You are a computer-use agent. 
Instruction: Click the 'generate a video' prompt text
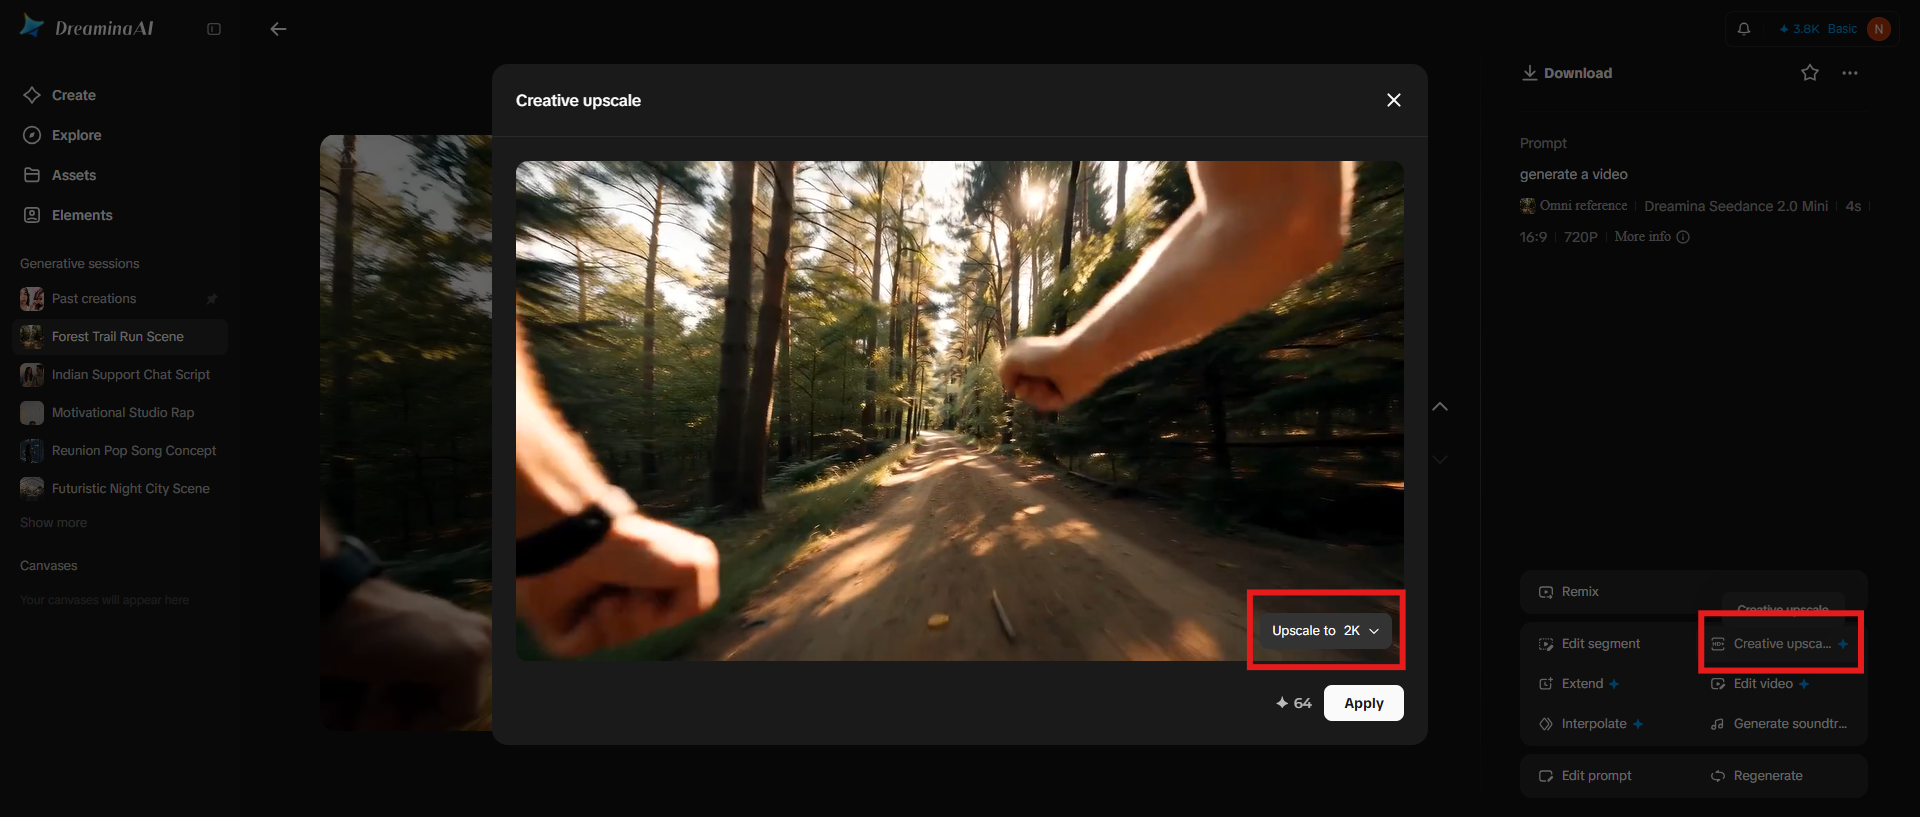tap(1574, 174)
